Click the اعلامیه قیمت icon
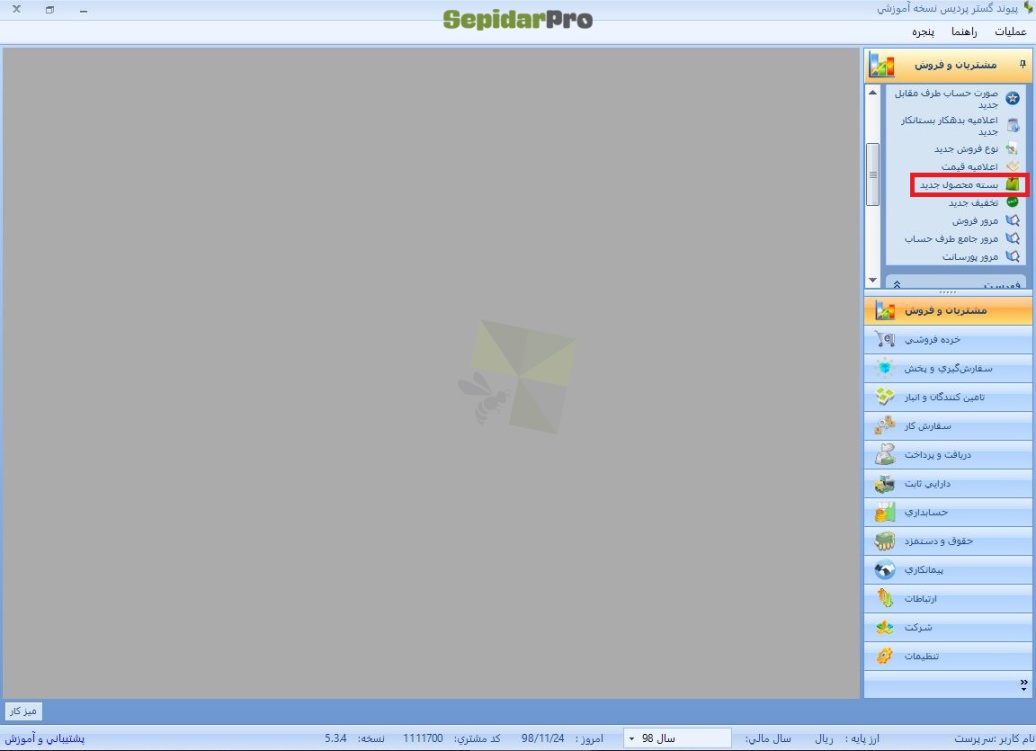Image resolution: width=1036 pixels, height=751 pixels. [1012, 166]
